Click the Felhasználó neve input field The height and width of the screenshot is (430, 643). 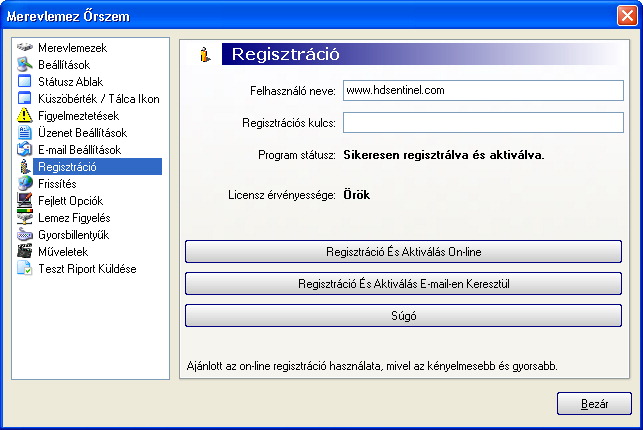pyautogui.click(x=483, y=90)
